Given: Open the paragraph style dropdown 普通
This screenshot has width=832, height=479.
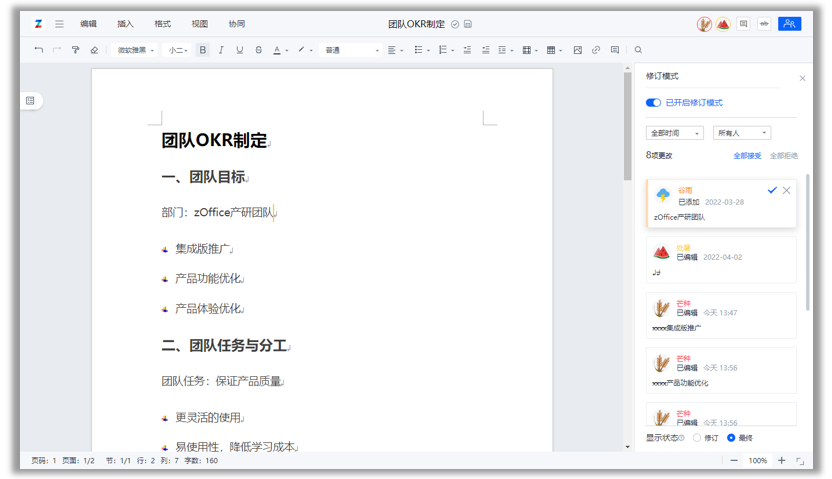Looking at the screenshot, I should pos(351,50).
